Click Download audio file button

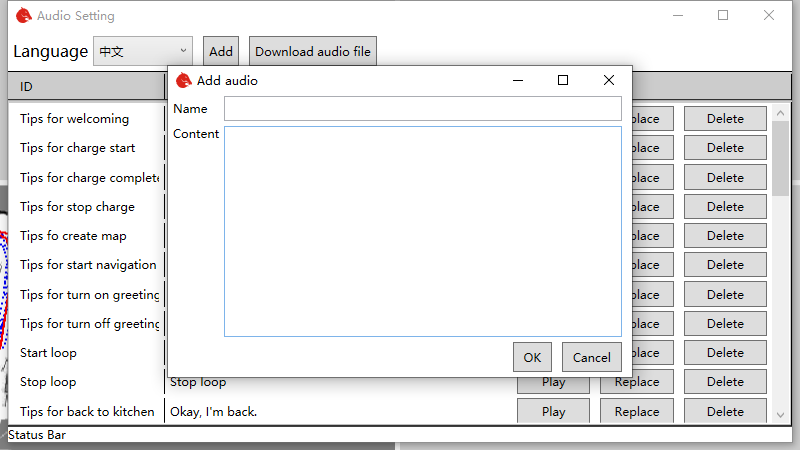coord(312,51)
